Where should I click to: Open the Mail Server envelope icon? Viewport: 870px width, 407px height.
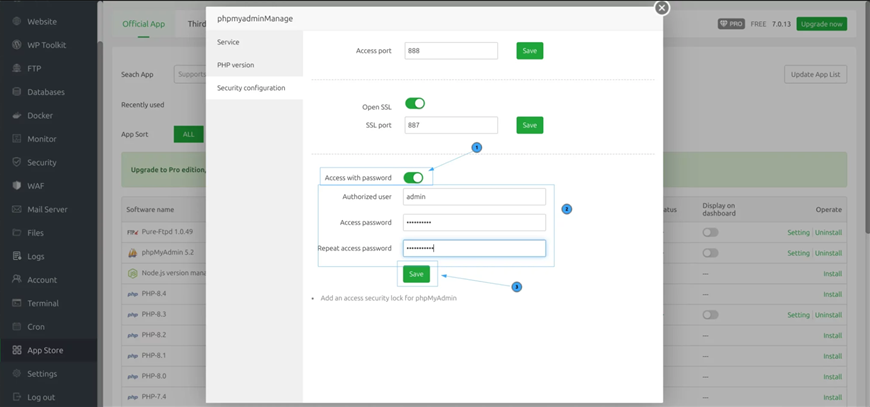click(x=17, y=209)
